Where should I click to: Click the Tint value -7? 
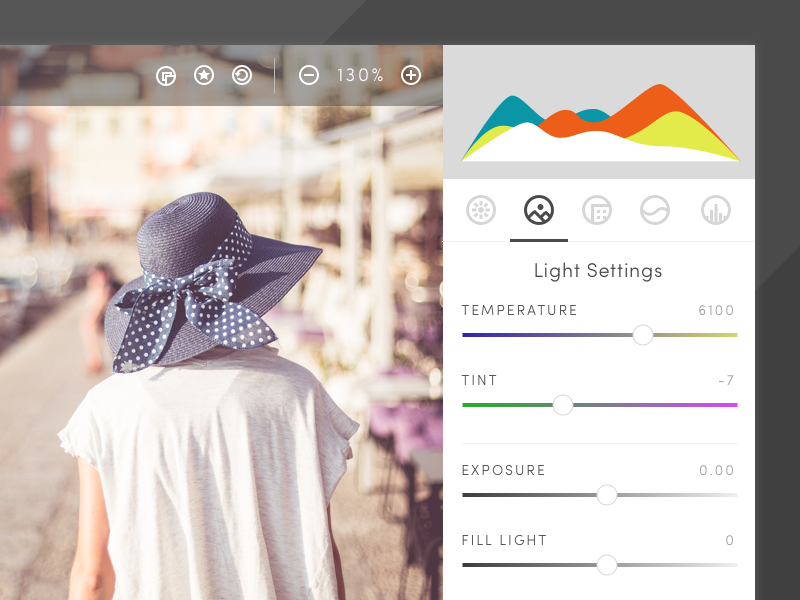[726, 380]
